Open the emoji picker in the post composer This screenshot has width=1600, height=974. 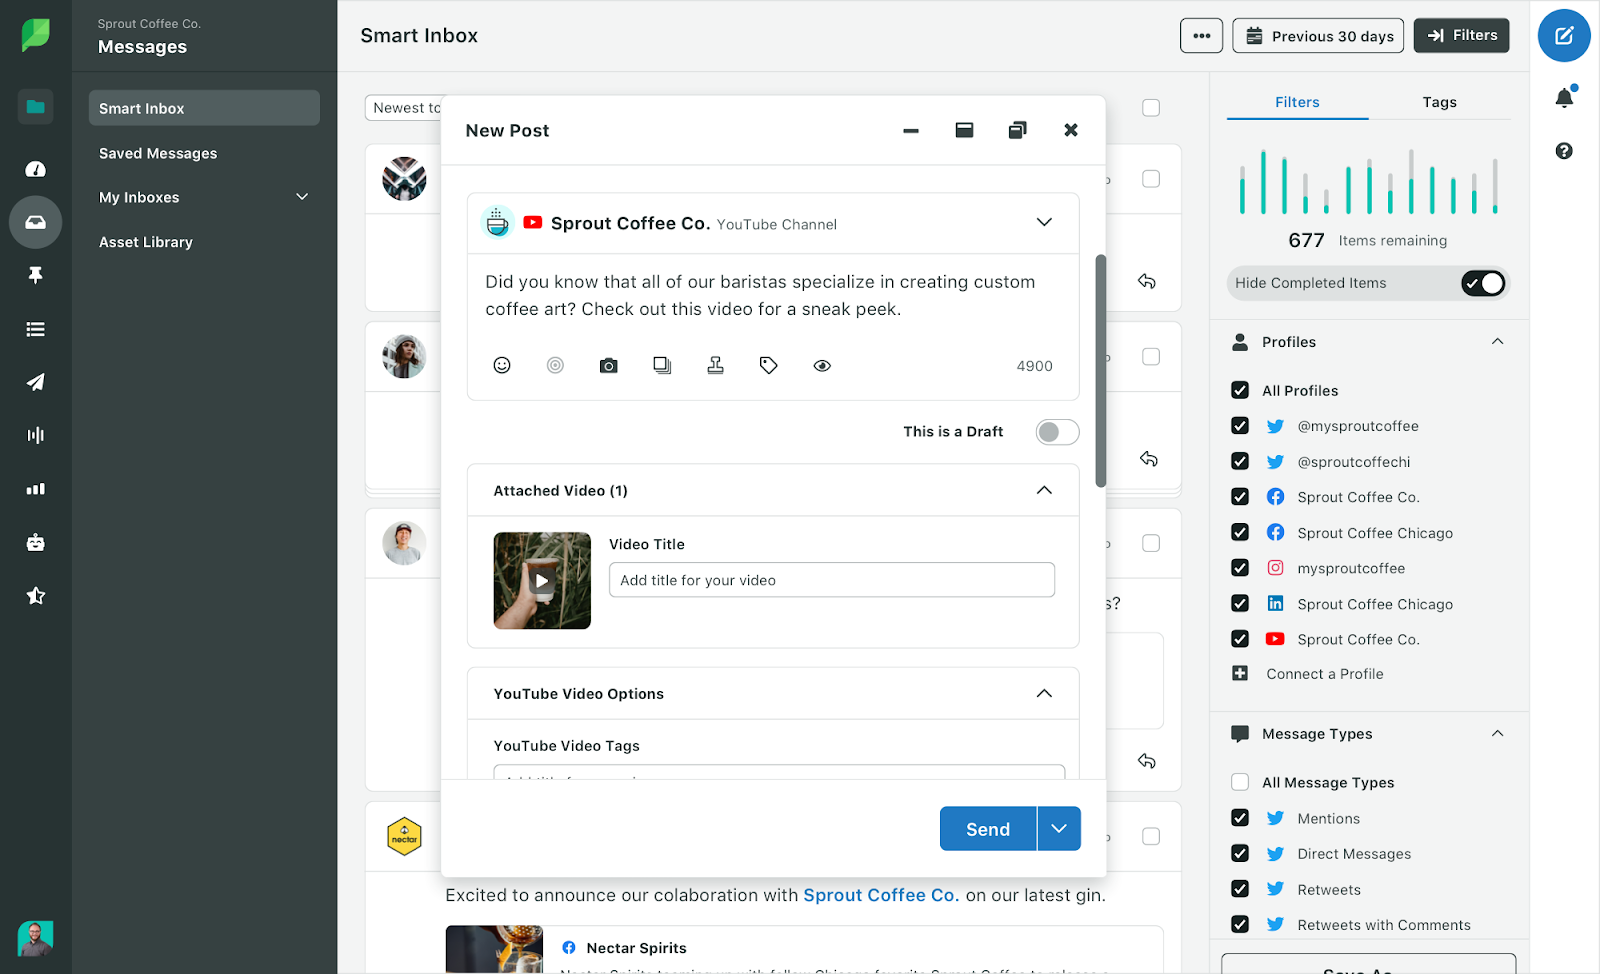pos(502,365)
